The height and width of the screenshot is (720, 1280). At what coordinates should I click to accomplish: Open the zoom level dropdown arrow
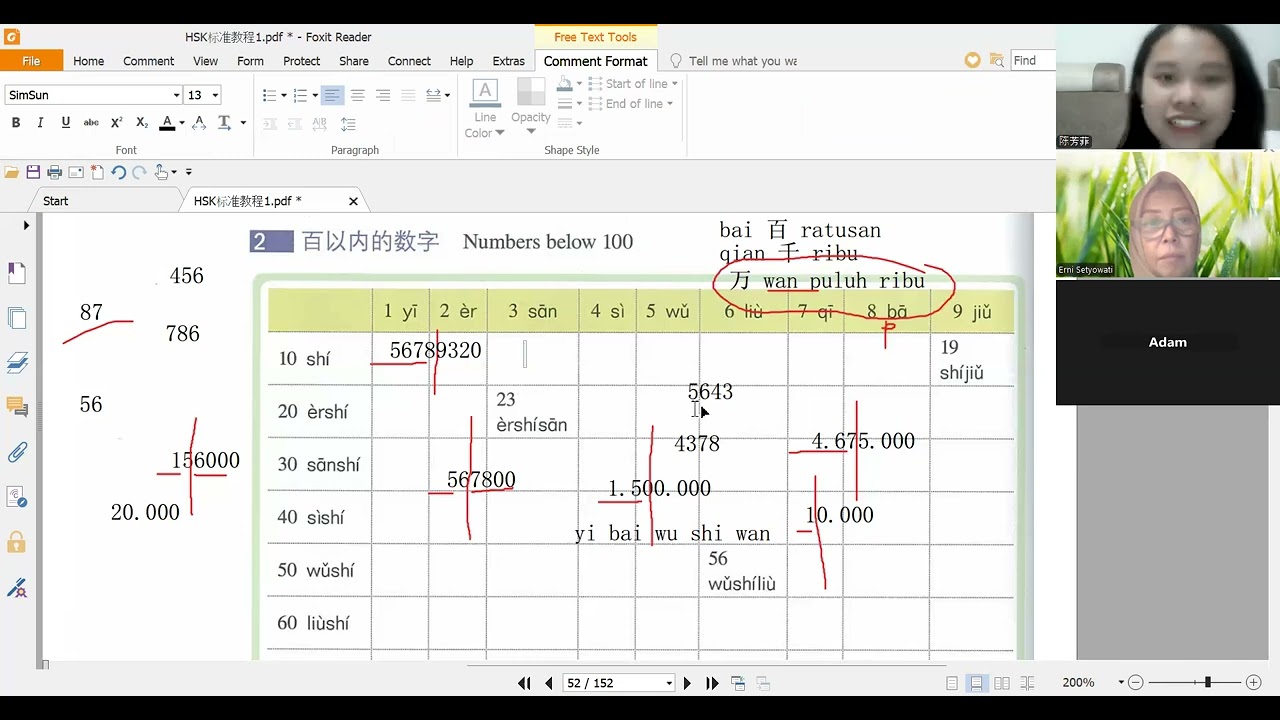click(1121, 683)
